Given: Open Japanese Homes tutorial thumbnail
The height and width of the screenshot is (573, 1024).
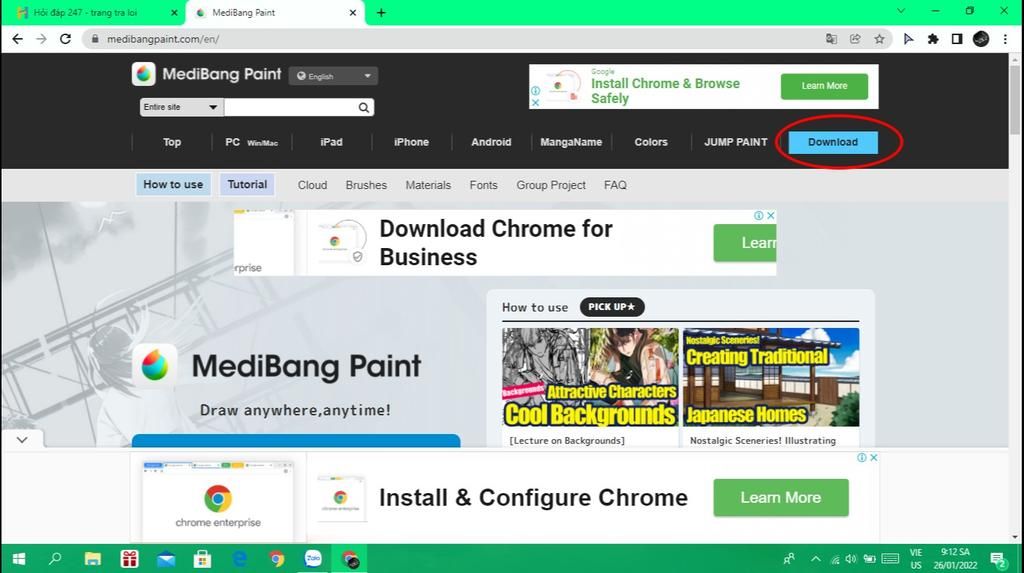Looking at the screenshot, I should (x=771, y=377).
